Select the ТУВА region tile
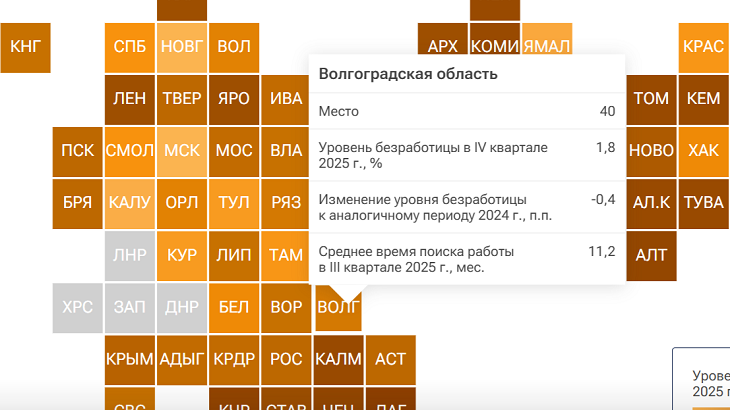Screen dimensions: 730x410 pos(703,202)
